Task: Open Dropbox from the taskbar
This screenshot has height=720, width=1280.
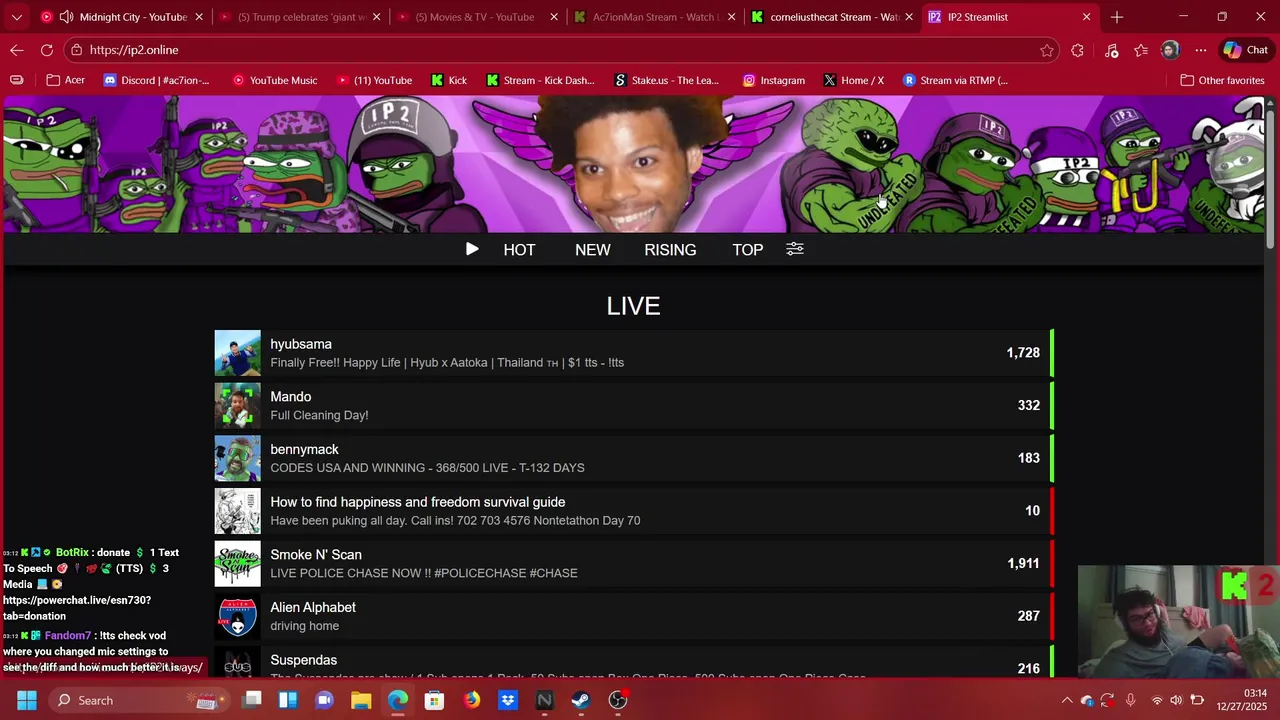Action: (x=508, y=700)
